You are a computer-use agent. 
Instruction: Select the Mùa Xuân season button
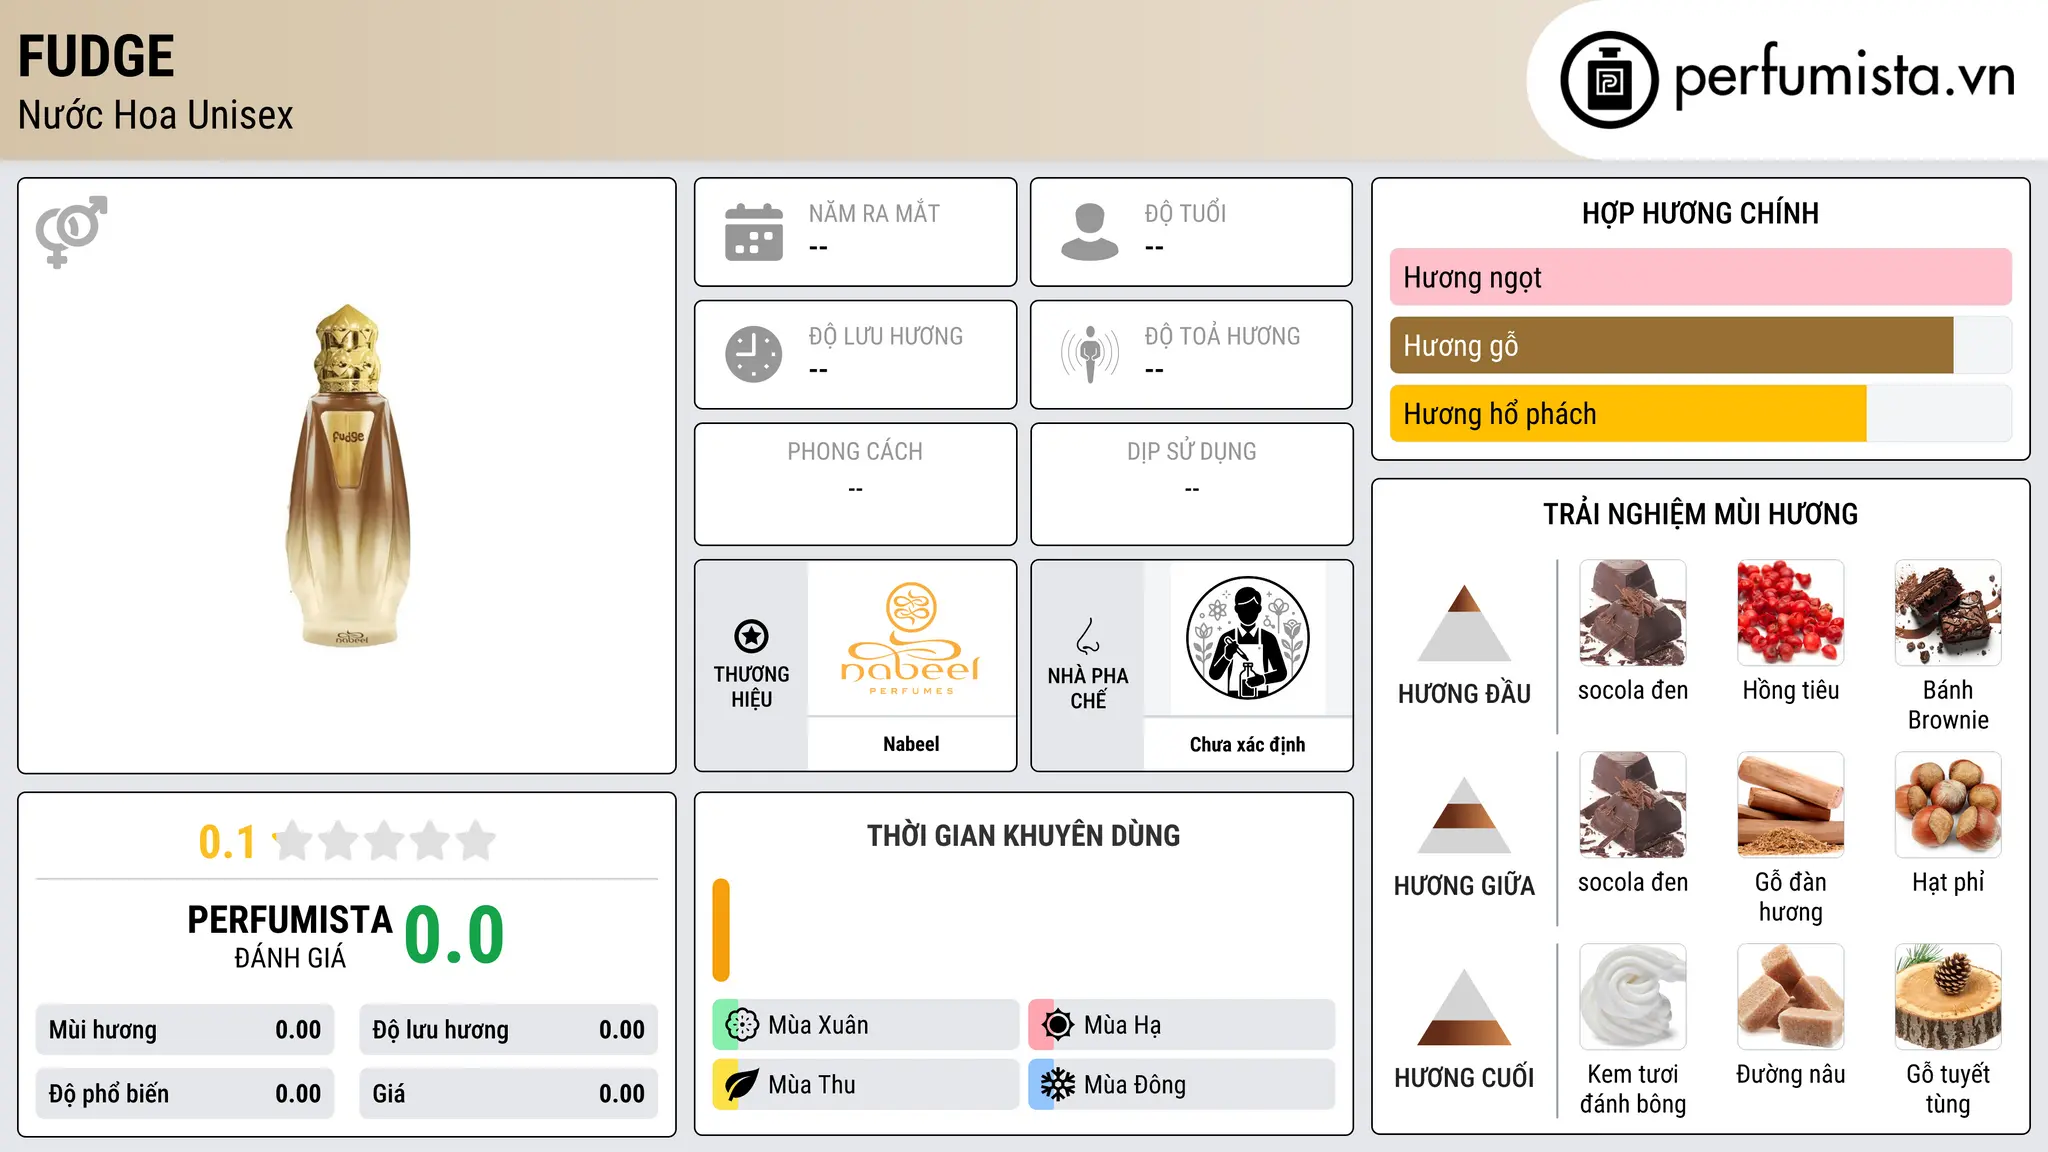(865, 1025)
